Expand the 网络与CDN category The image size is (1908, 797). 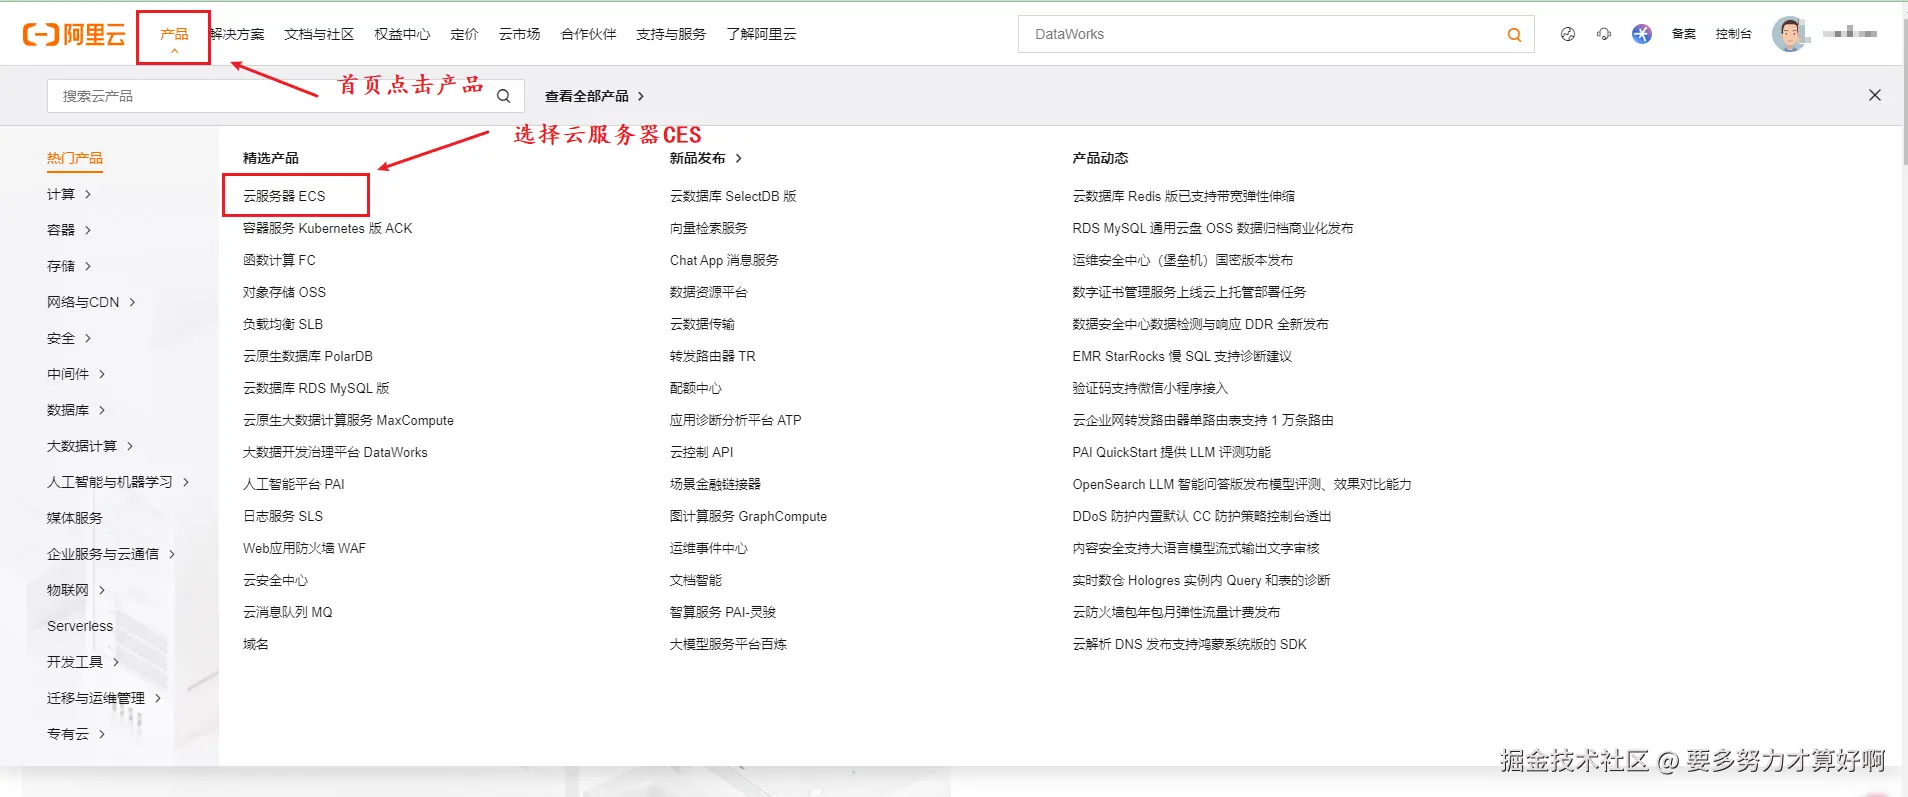click(91, 302)
